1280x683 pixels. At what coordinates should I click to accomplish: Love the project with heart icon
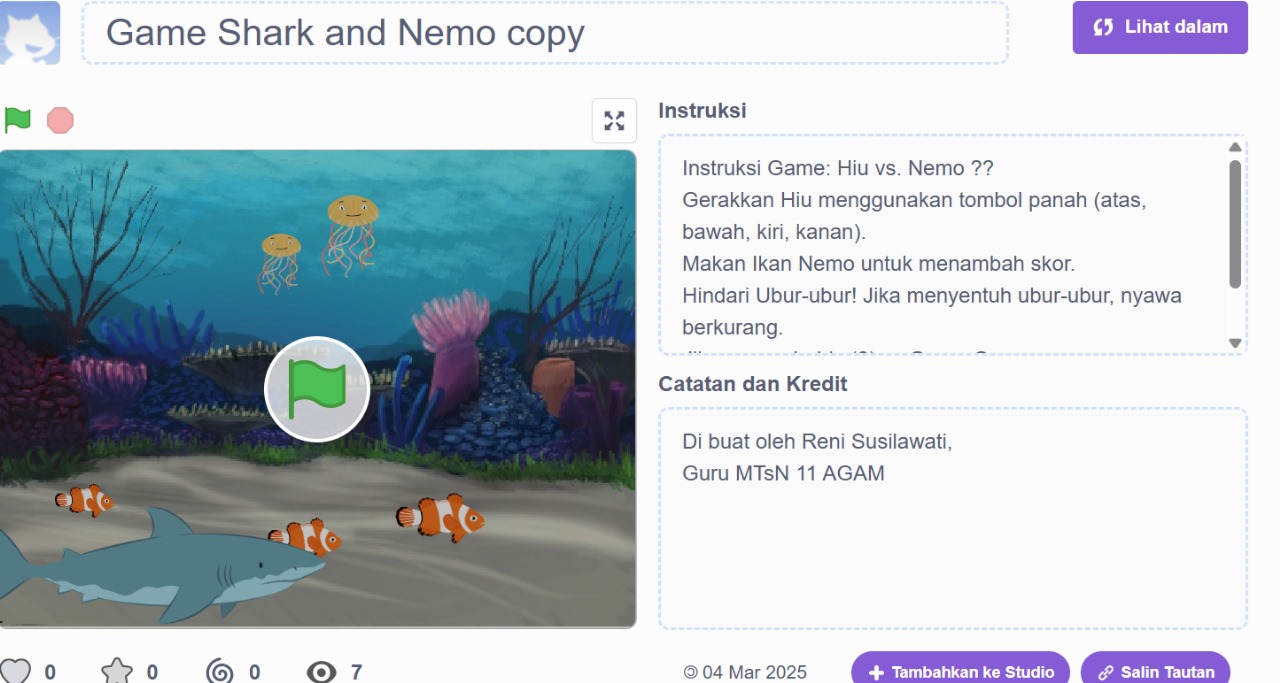(15, 672)
